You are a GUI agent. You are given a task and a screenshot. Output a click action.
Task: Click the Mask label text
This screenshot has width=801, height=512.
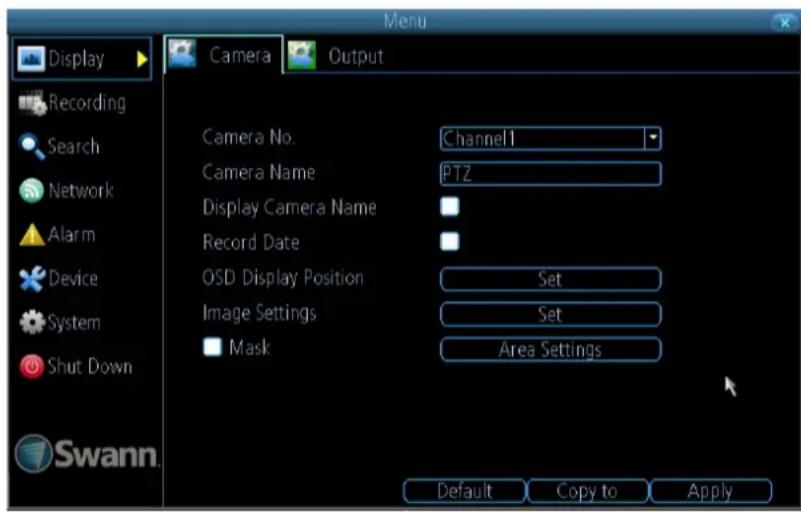[x=249, y=347]
